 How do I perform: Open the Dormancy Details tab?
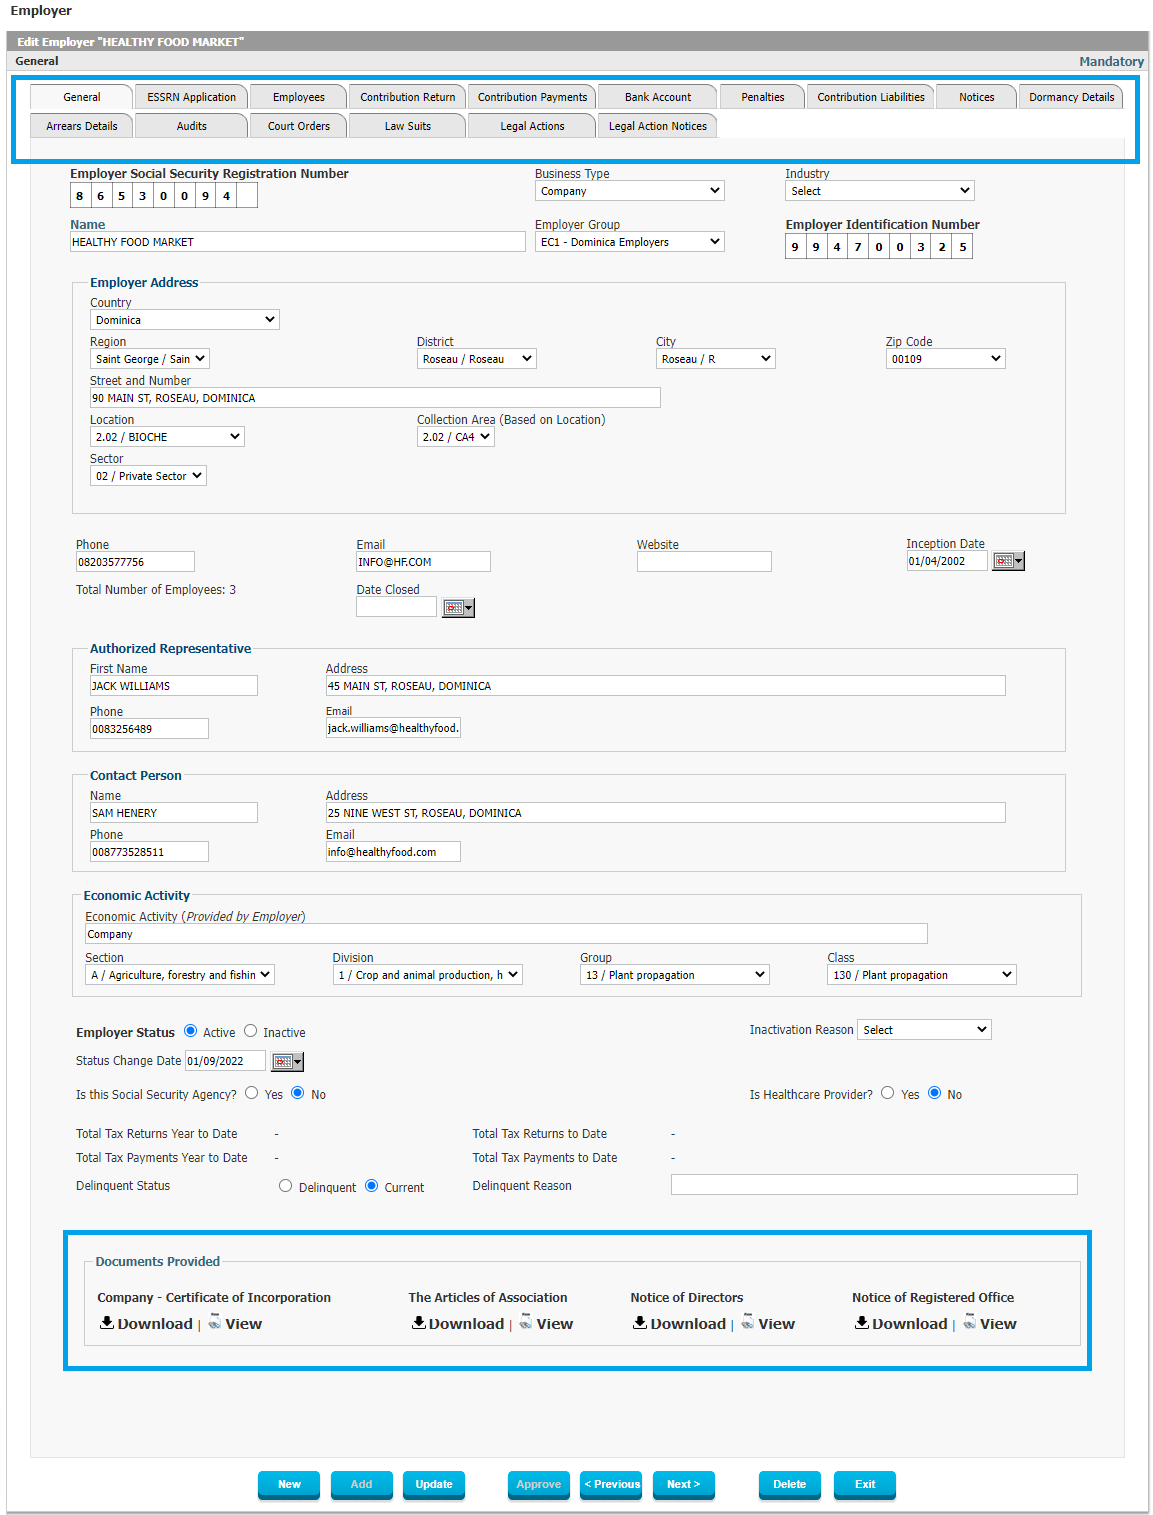coord(1071,97)
